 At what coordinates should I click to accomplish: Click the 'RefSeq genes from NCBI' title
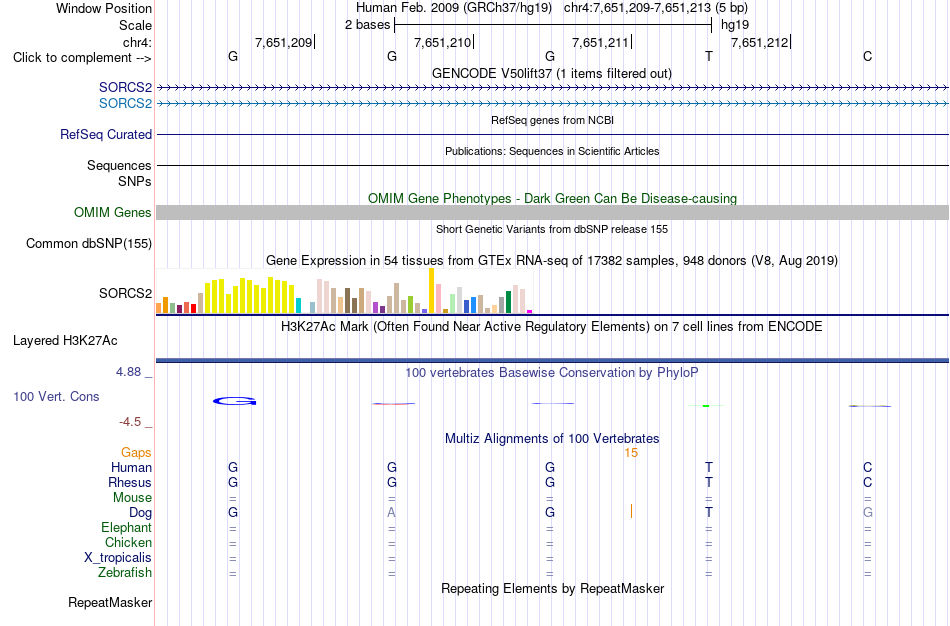(553, 120)
